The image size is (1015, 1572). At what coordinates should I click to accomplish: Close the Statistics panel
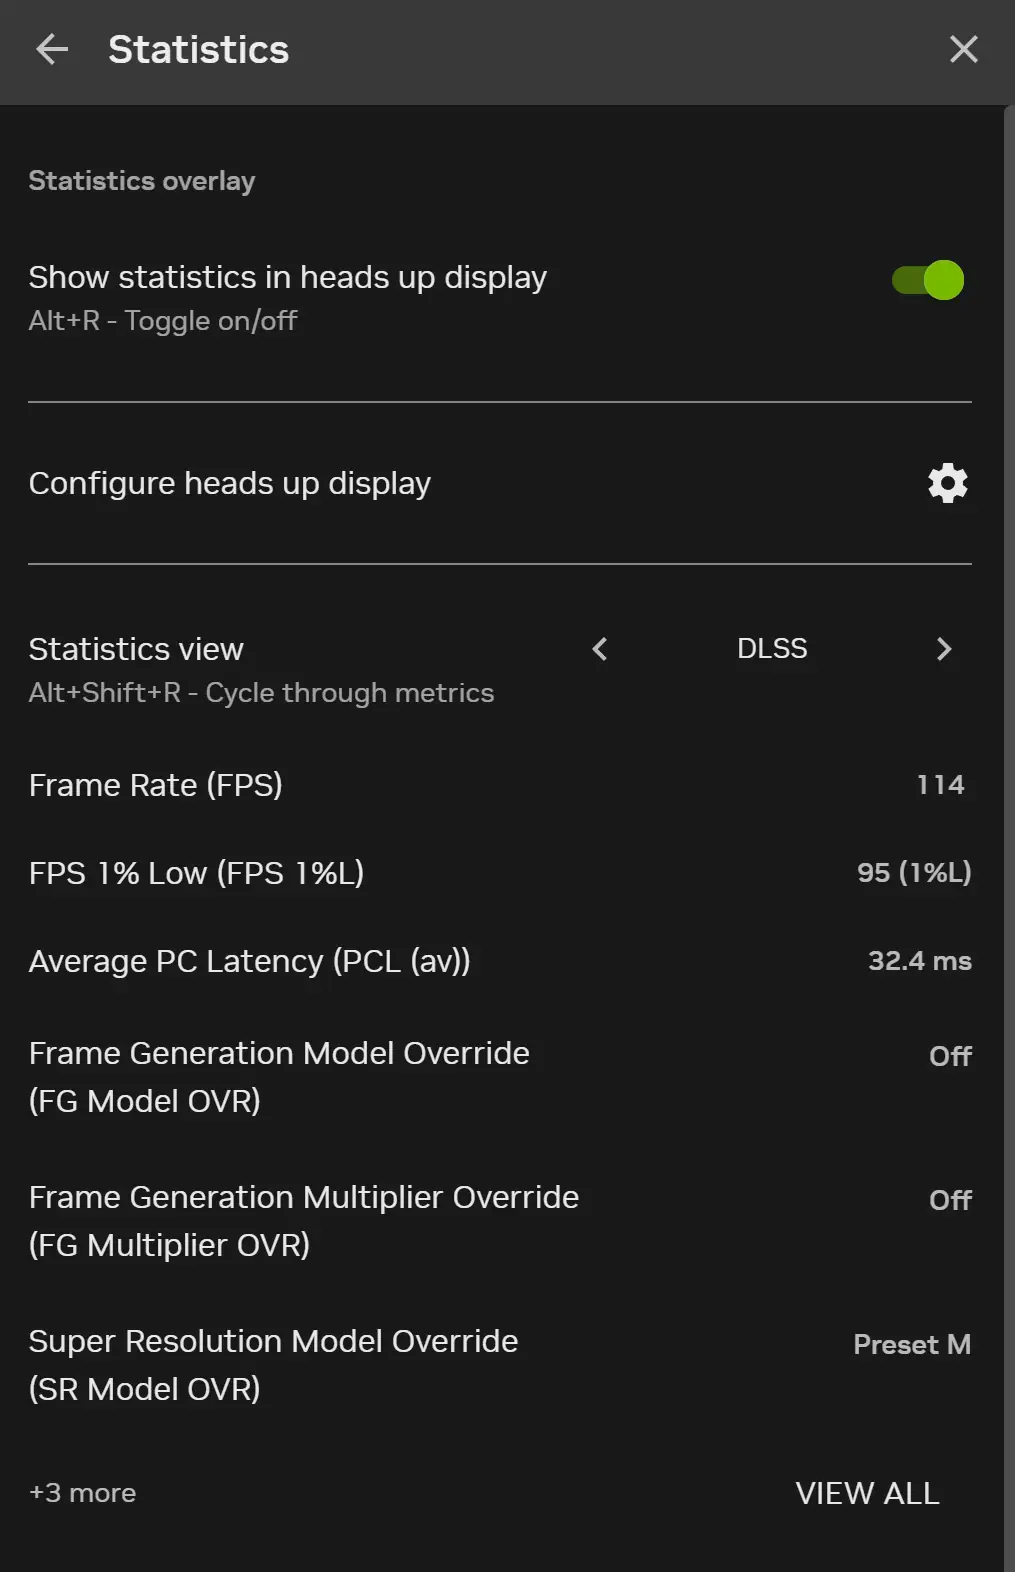point(963,49)
